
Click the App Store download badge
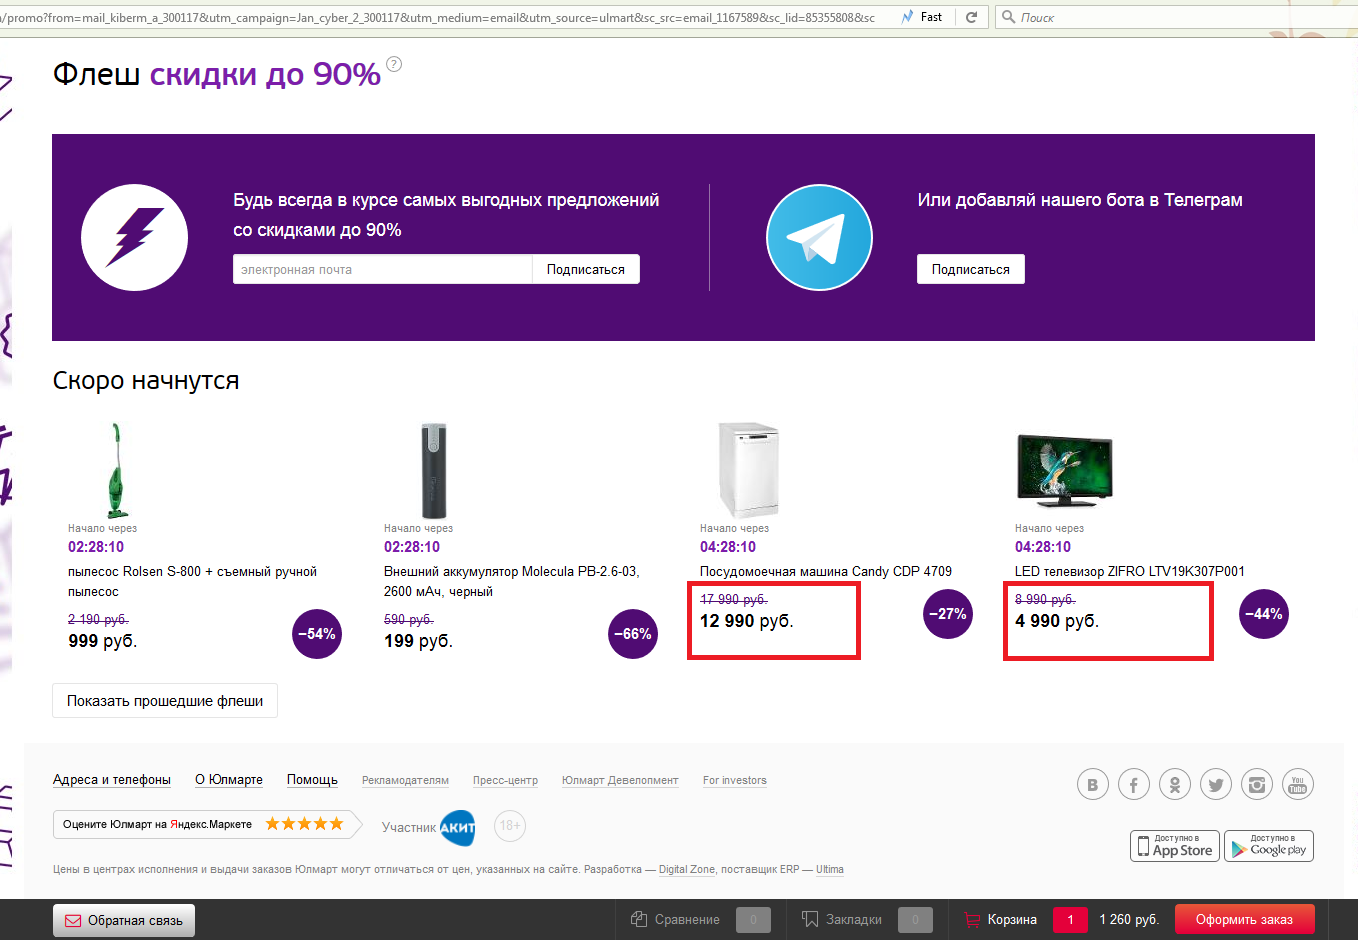pyautogui.click(x=1174, y=846)
